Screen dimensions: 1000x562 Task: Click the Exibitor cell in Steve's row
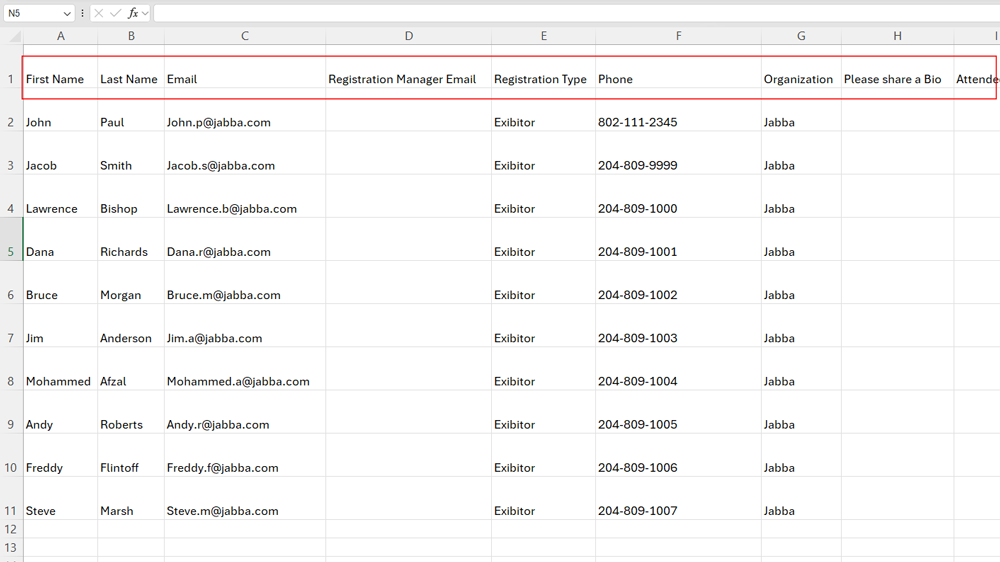(x=514, y=510)
